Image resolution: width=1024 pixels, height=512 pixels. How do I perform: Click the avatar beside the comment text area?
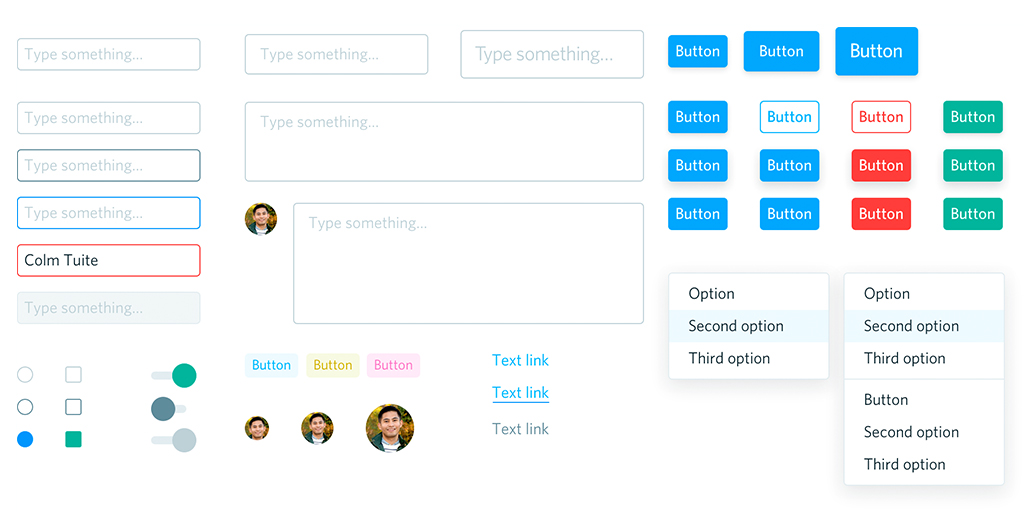coord(261,219)
